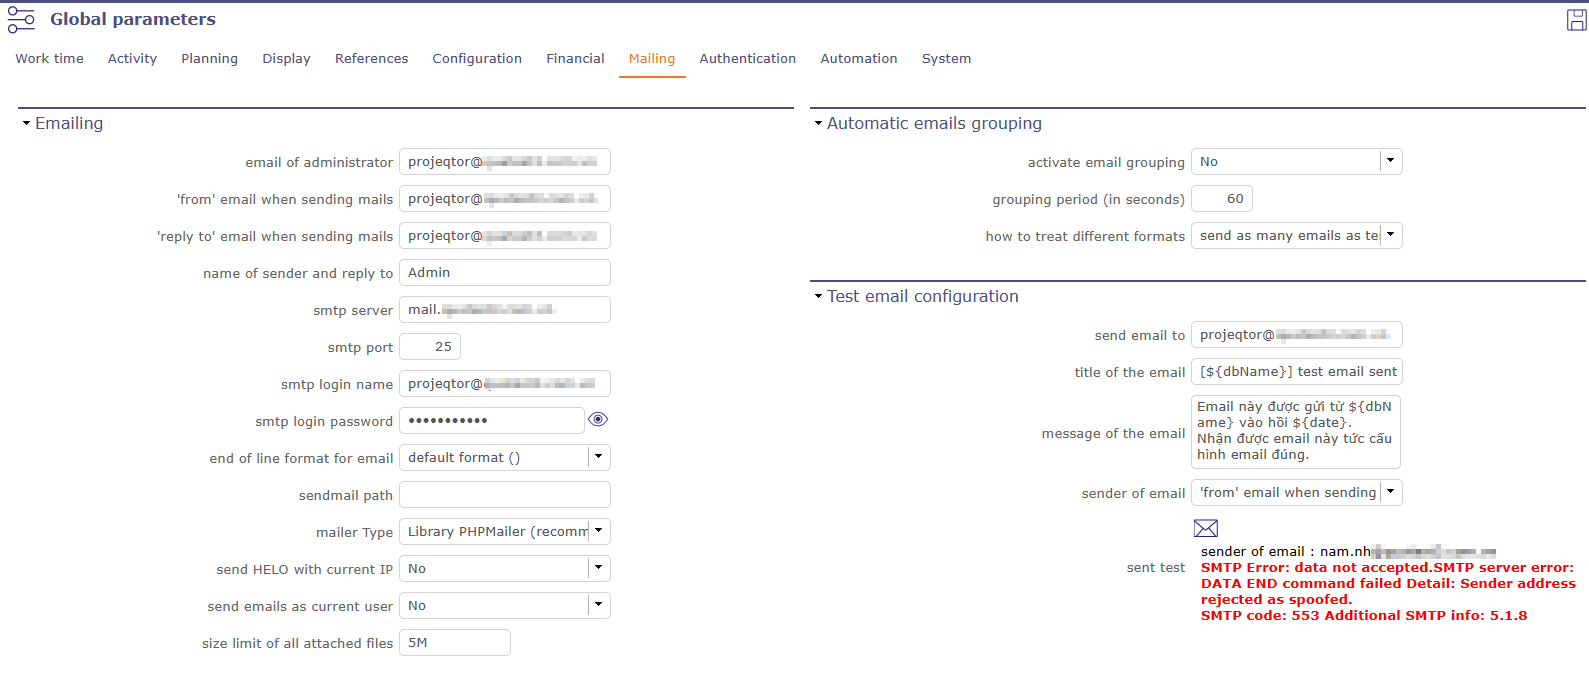Go to the Work time tab
The width and height of the screenshot is (1589, 687).
(49, 59)
